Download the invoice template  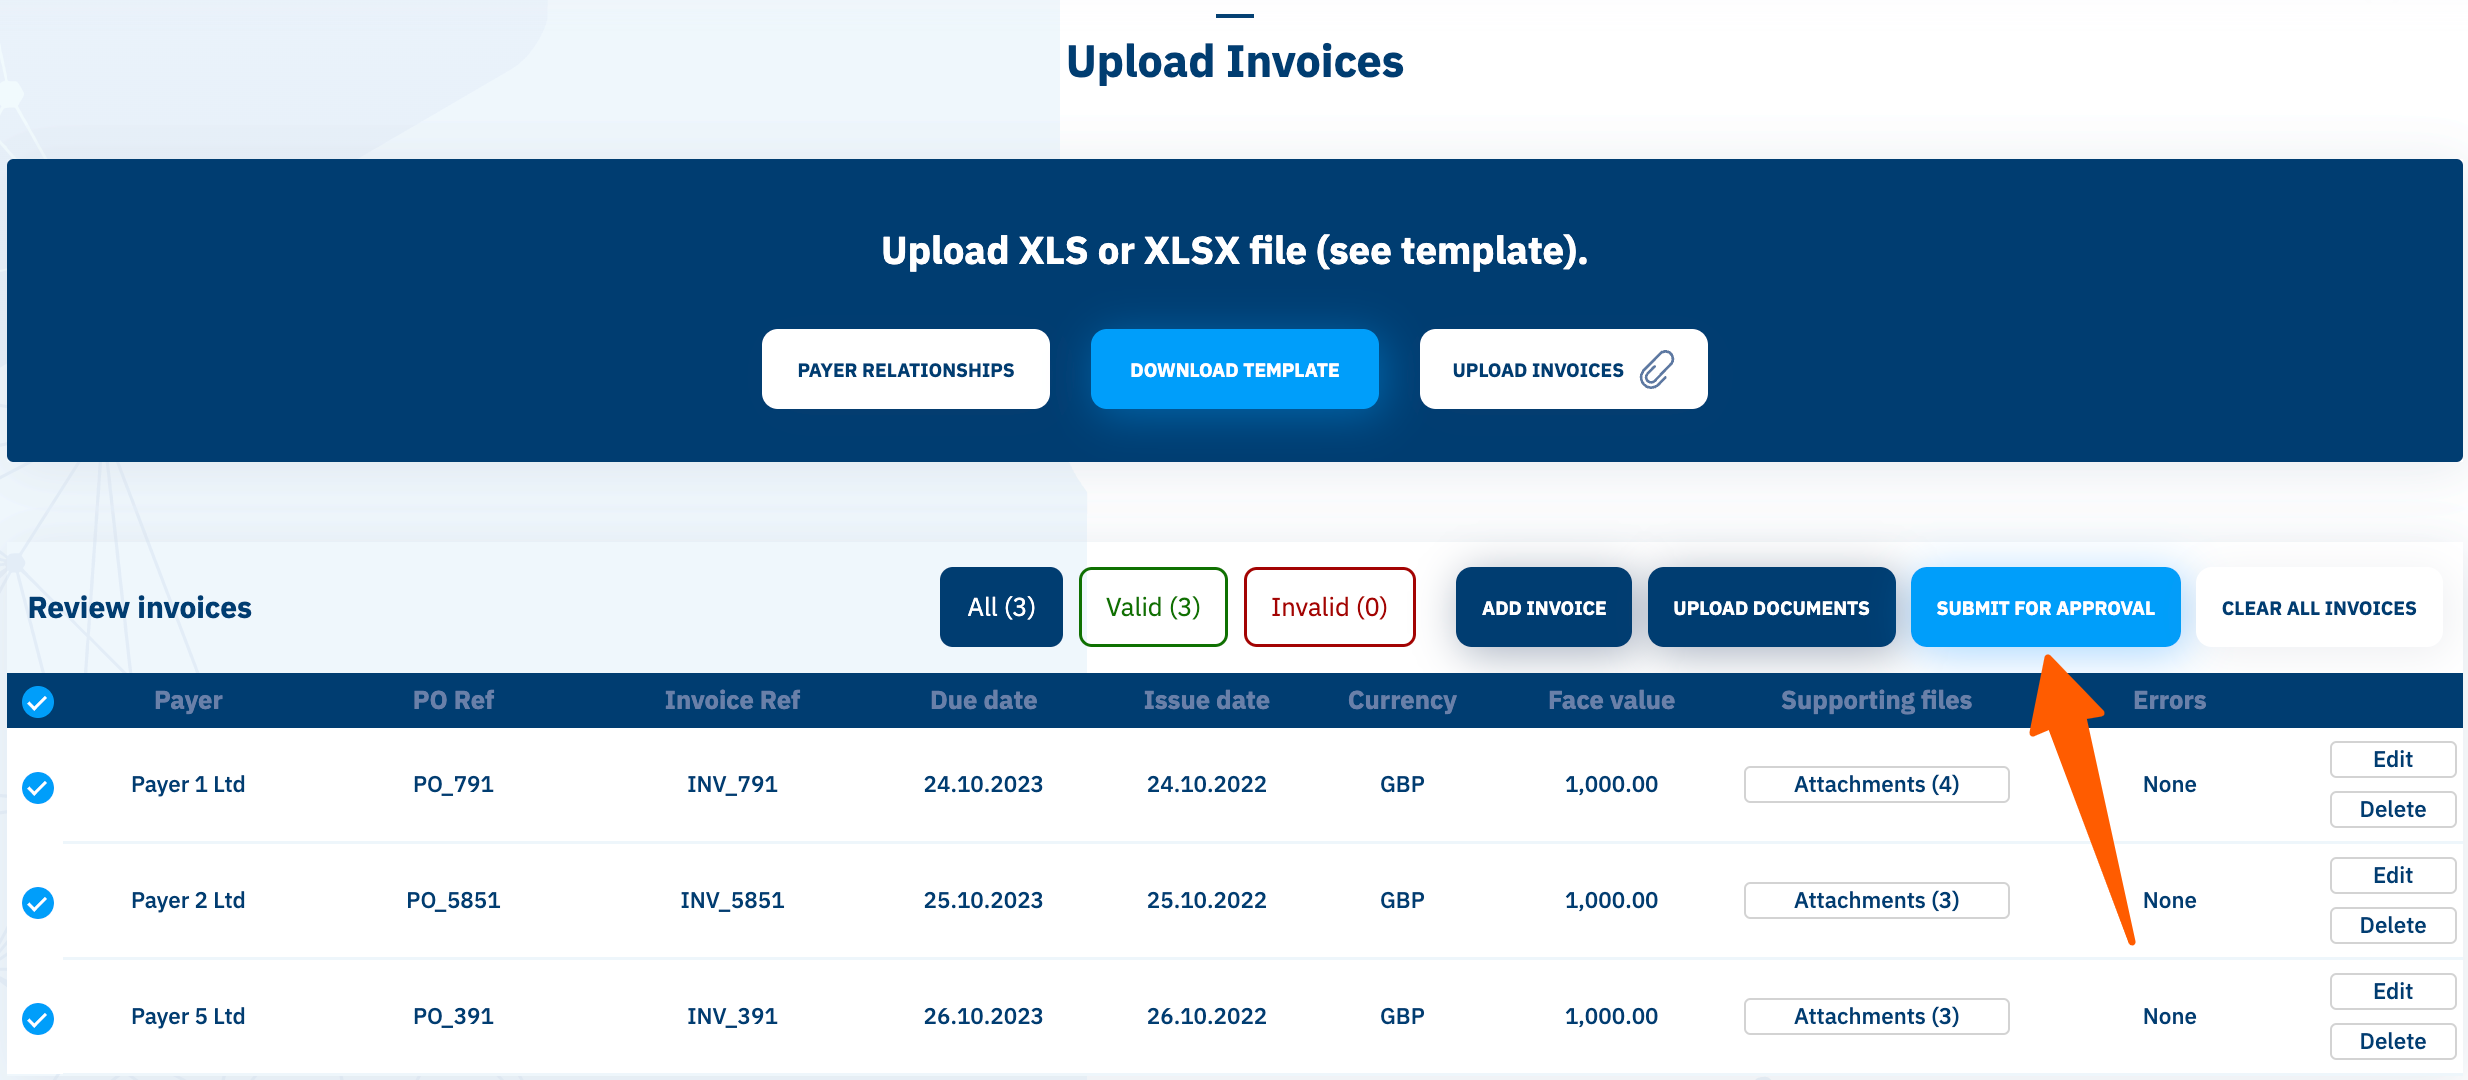tap(1235, 369)
